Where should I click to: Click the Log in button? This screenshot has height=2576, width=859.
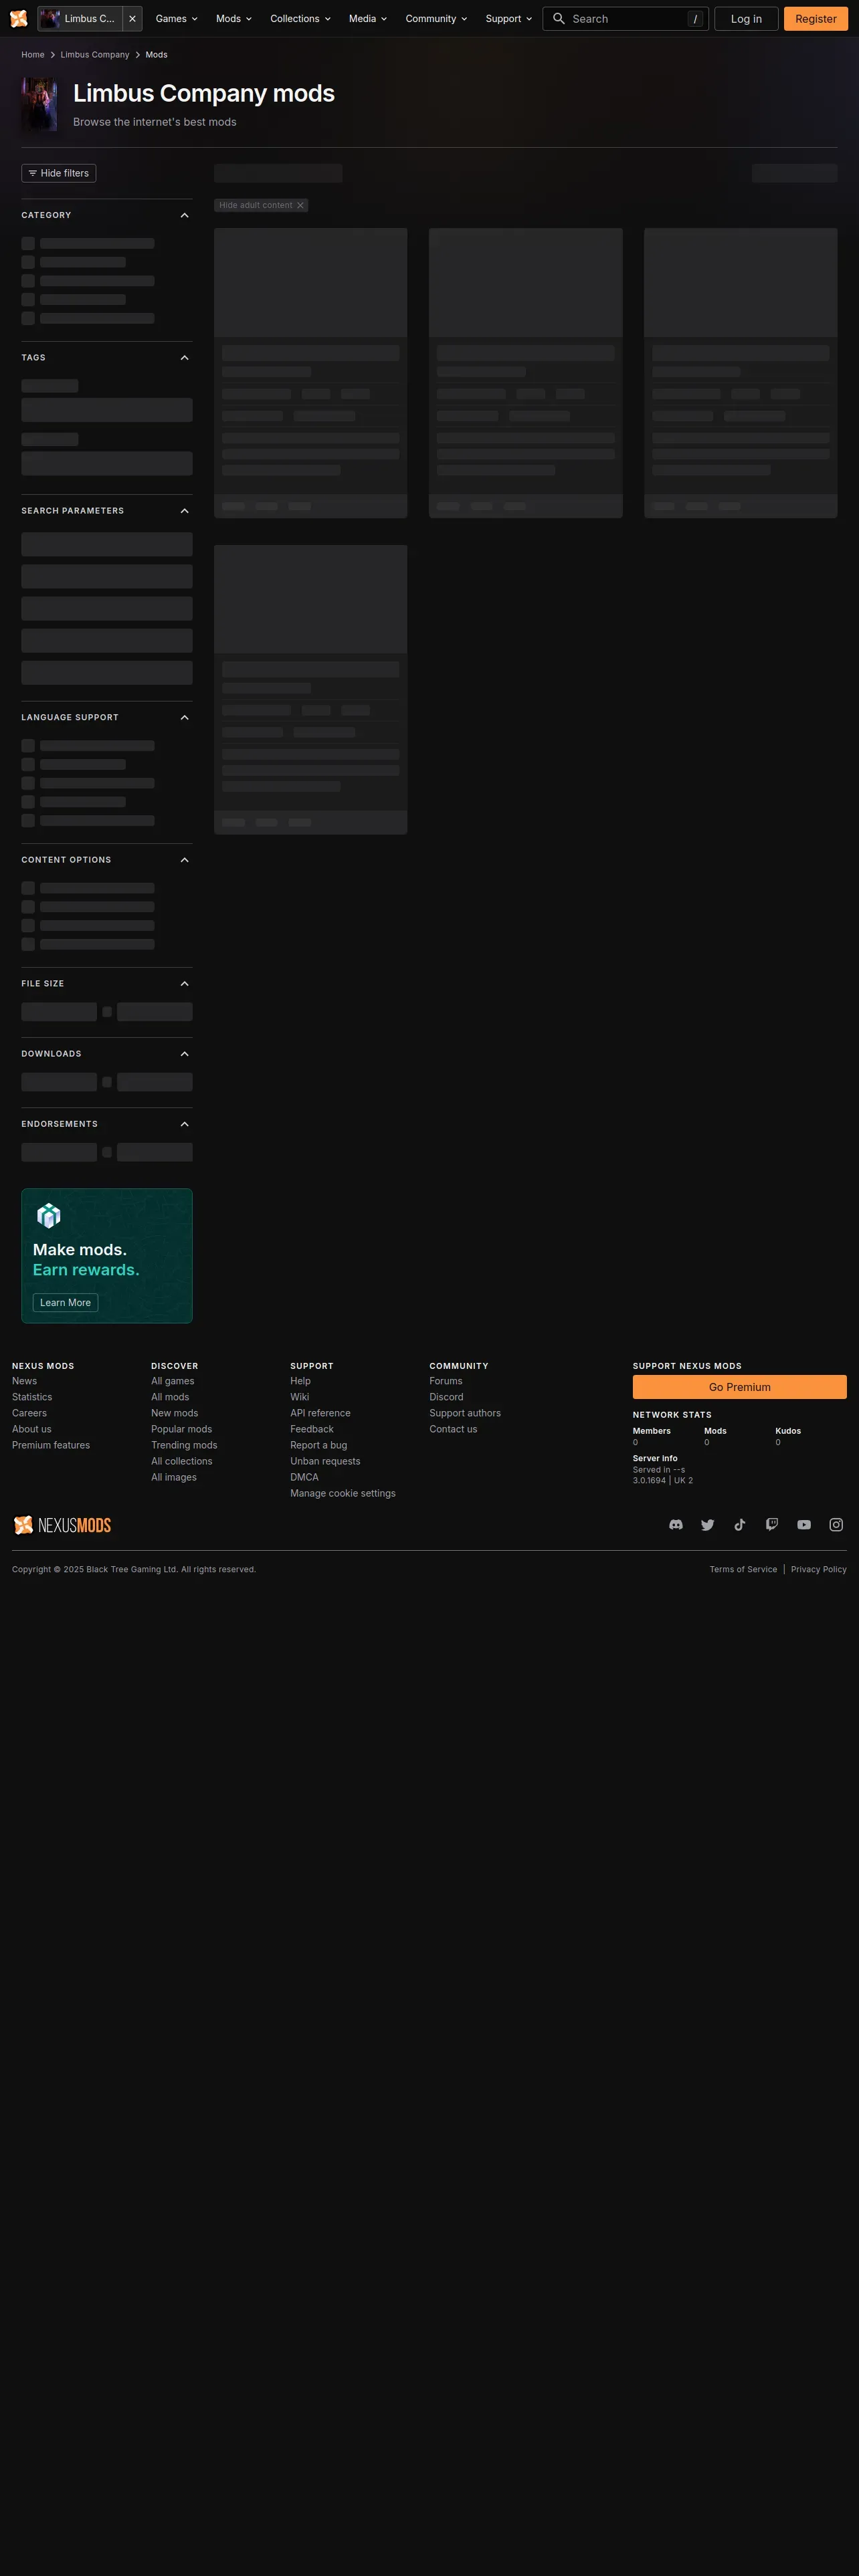pyautogui.click(x=746, y=19)
